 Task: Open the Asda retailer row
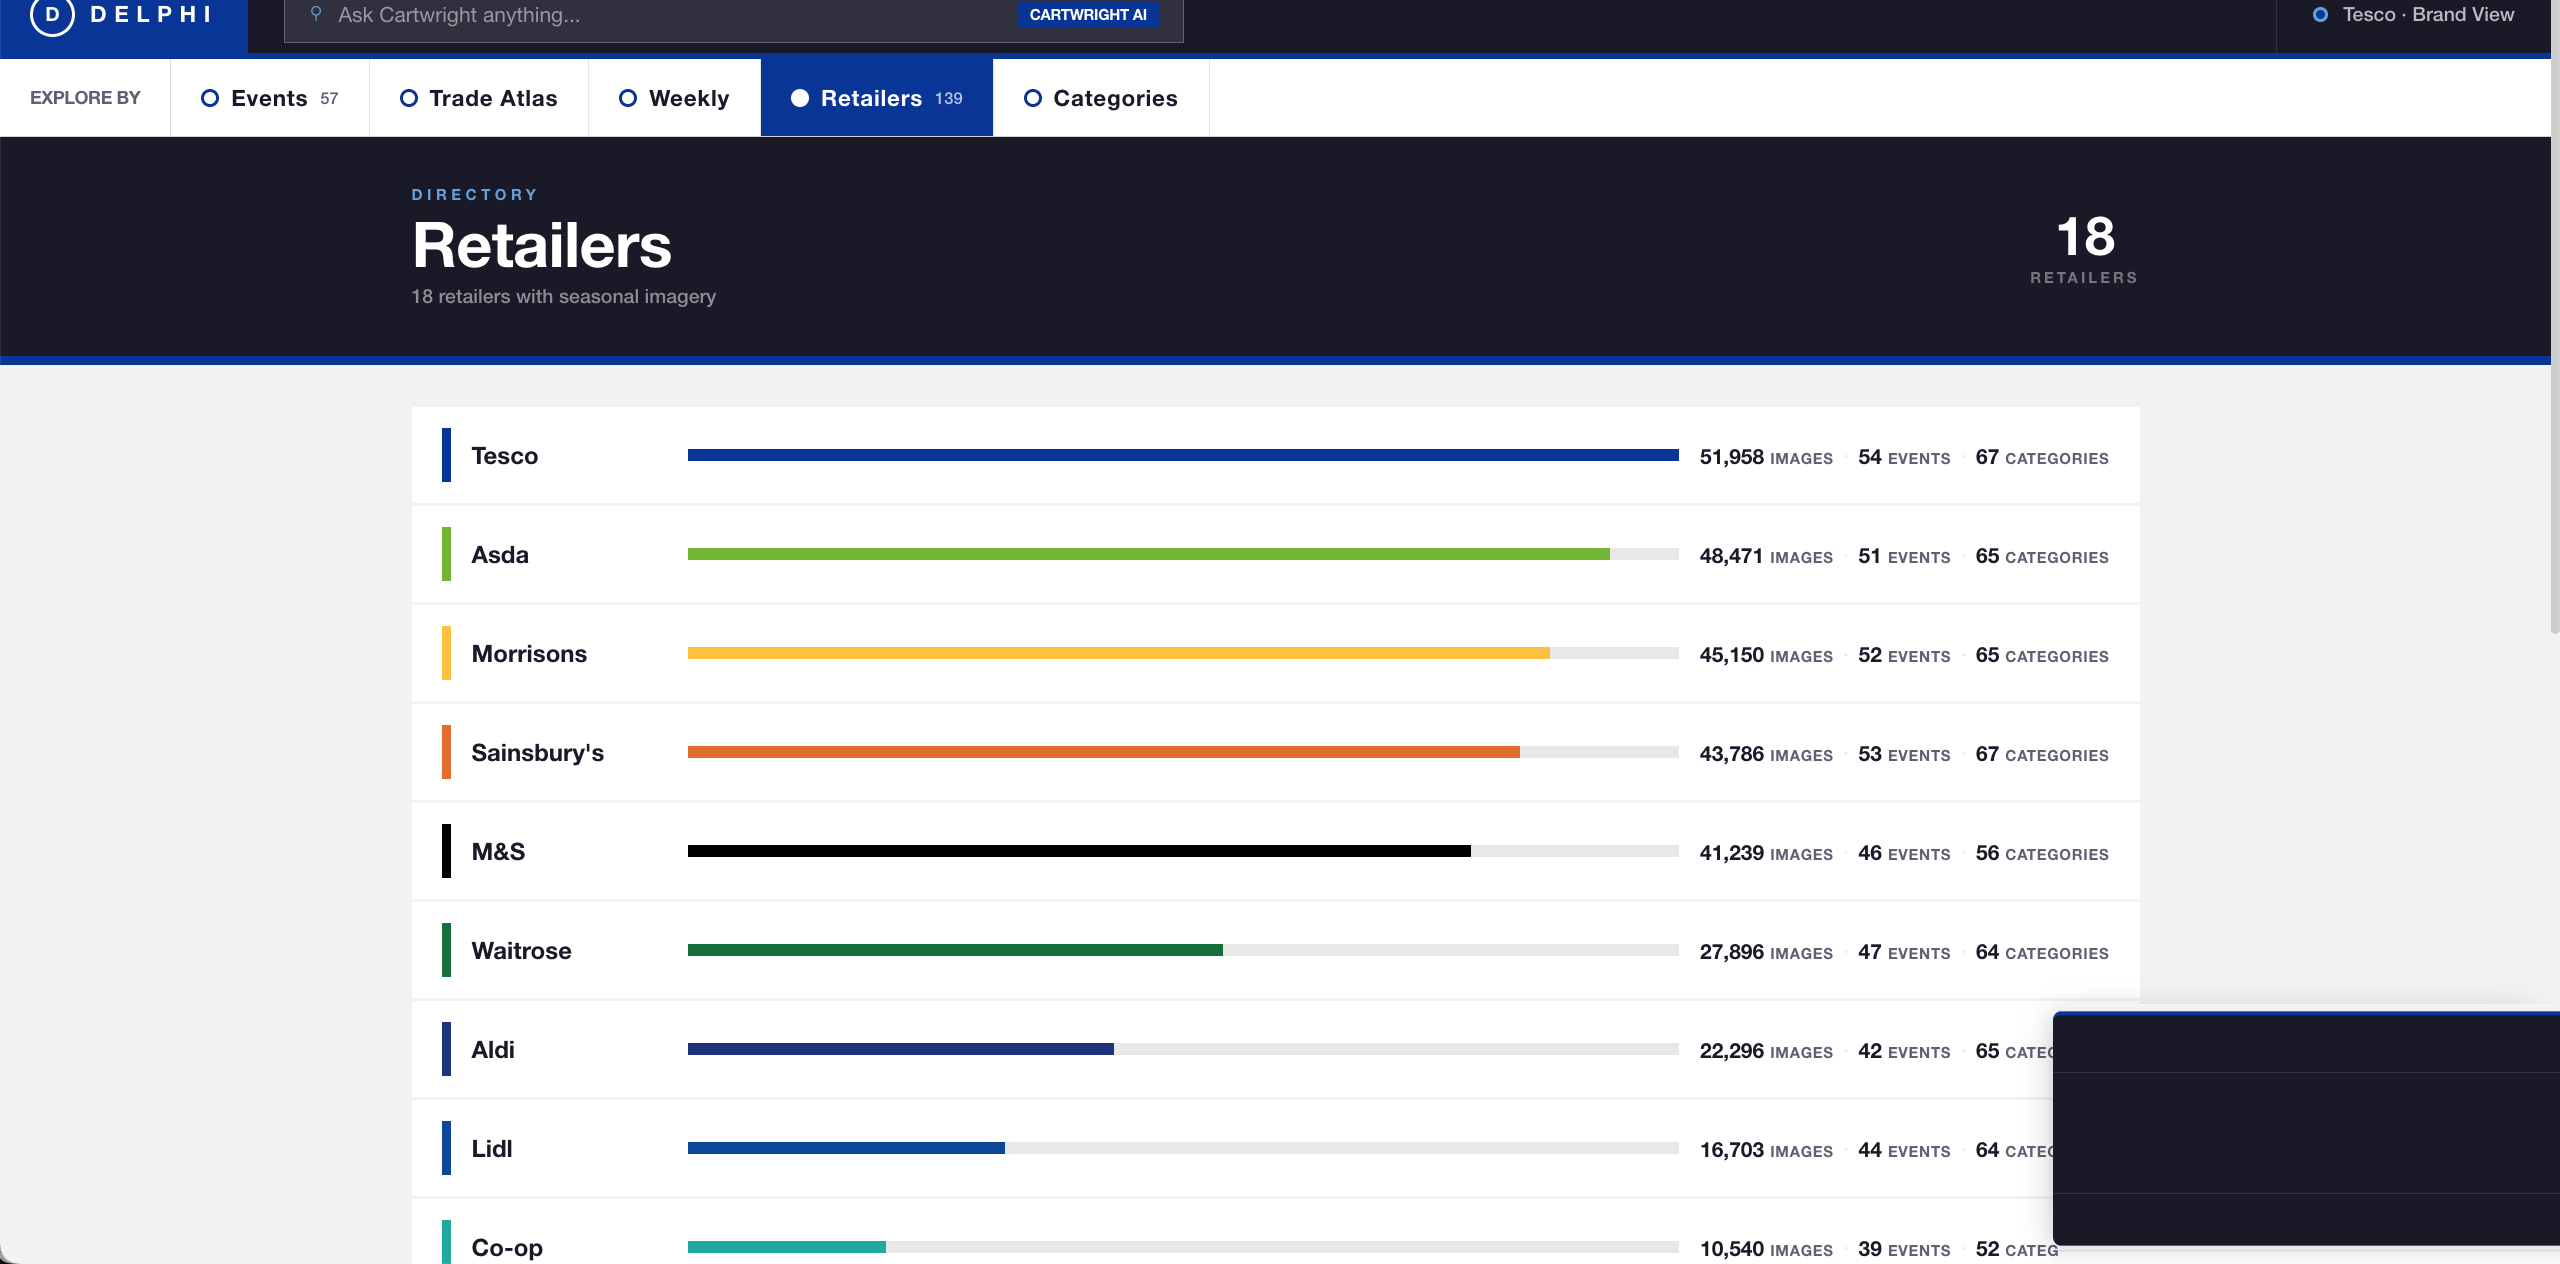click(1276, 554)
